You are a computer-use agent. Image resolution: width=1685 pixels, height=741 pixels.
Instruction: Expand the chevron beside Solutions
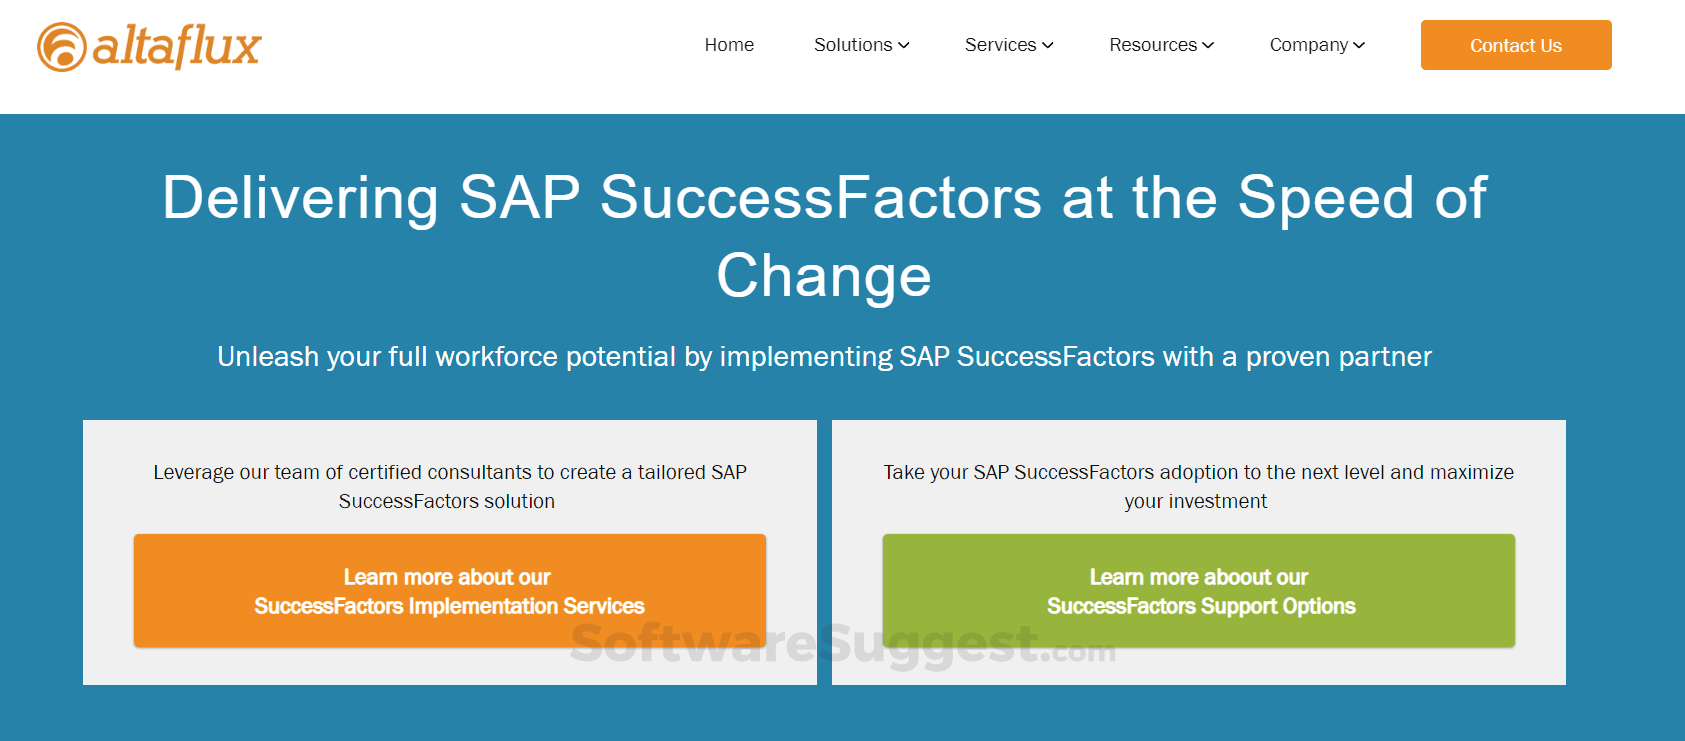[904, 45]
